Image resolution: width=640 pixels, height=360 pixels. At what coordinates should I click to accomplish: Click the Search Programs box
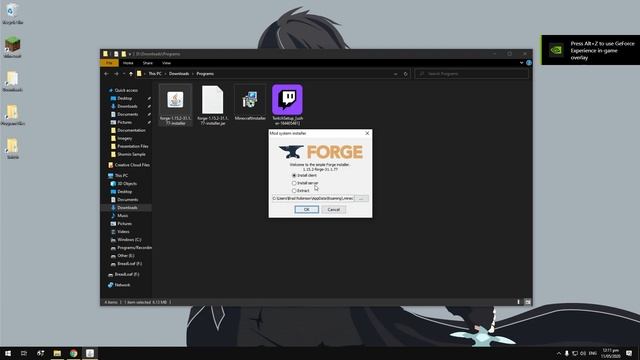(471, 74)
